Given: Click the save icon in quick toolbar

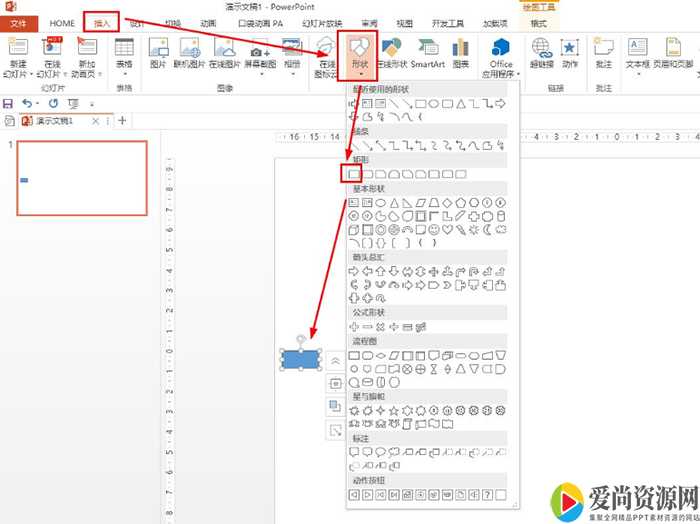Looking at the screenshot, I should point(9,103).
